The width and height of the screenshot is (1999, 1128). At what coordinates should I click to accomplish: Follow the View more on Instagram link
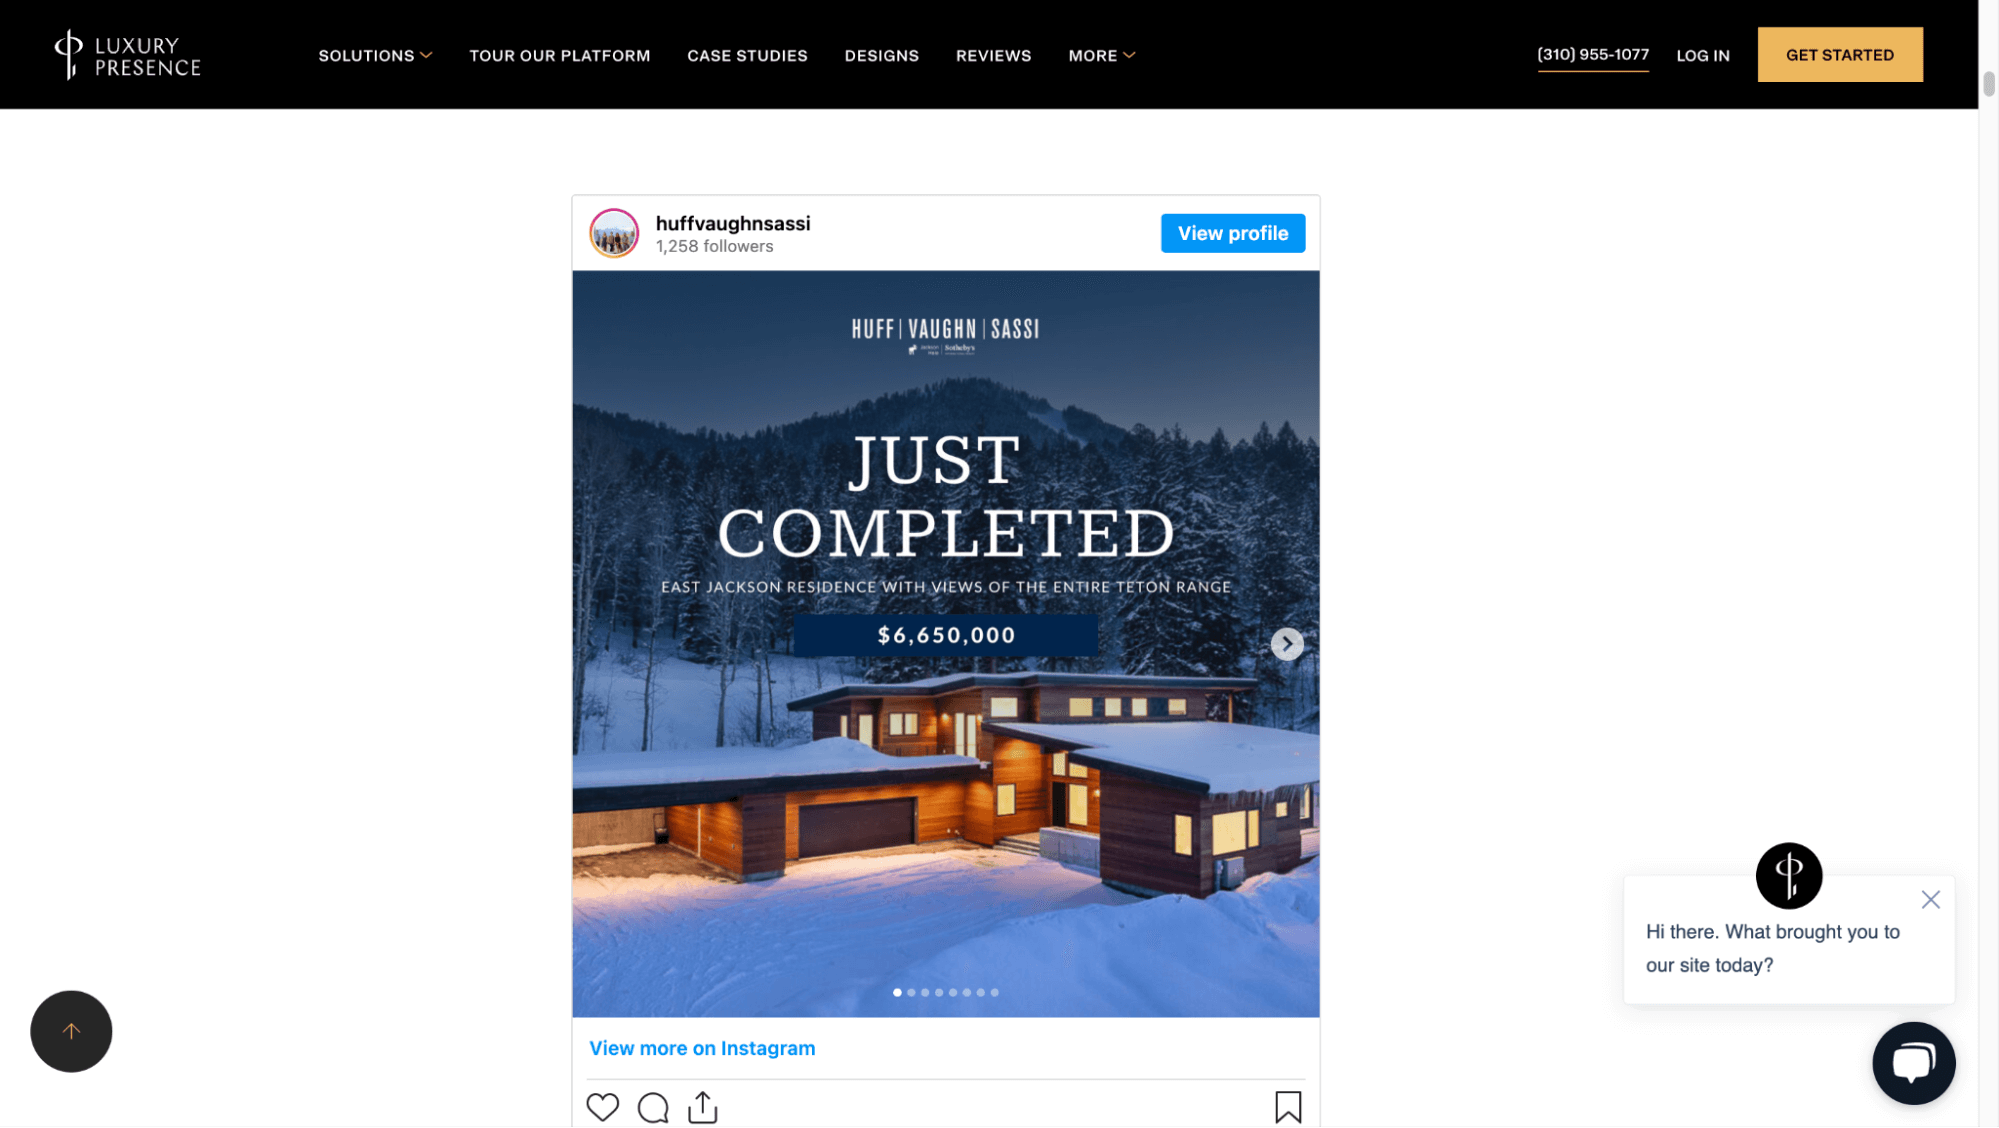click(x=702, y=1048)
